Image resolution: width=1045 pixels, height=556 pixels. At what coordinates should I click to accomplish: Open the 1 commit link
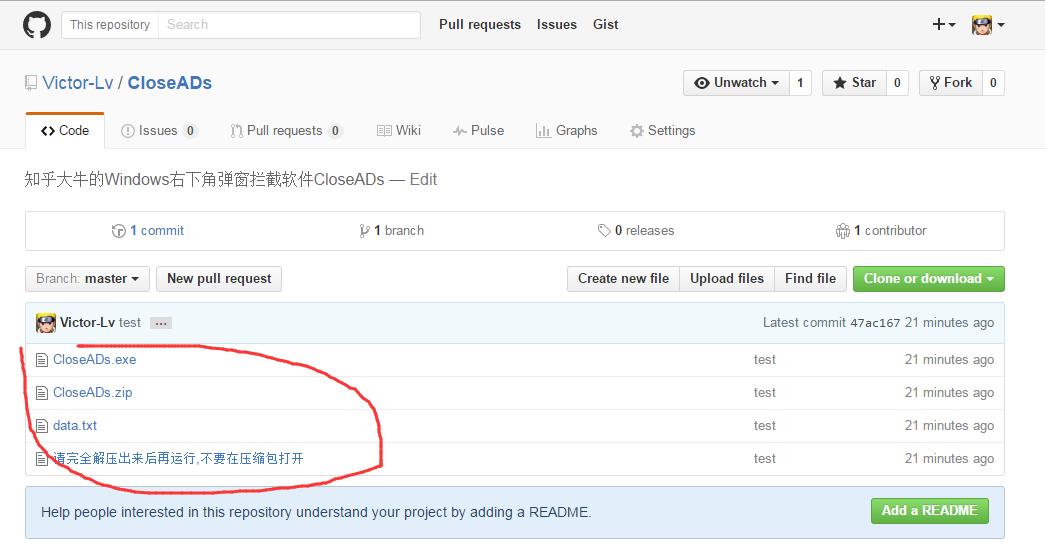pos(157,231)
